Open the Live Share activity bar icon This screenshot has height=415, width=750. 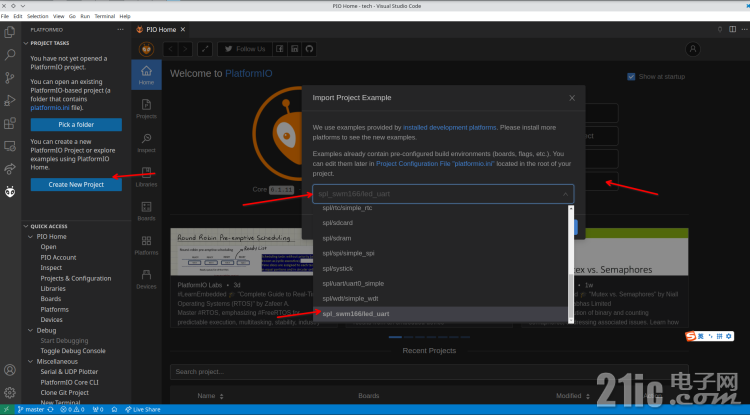pos(10,169)
